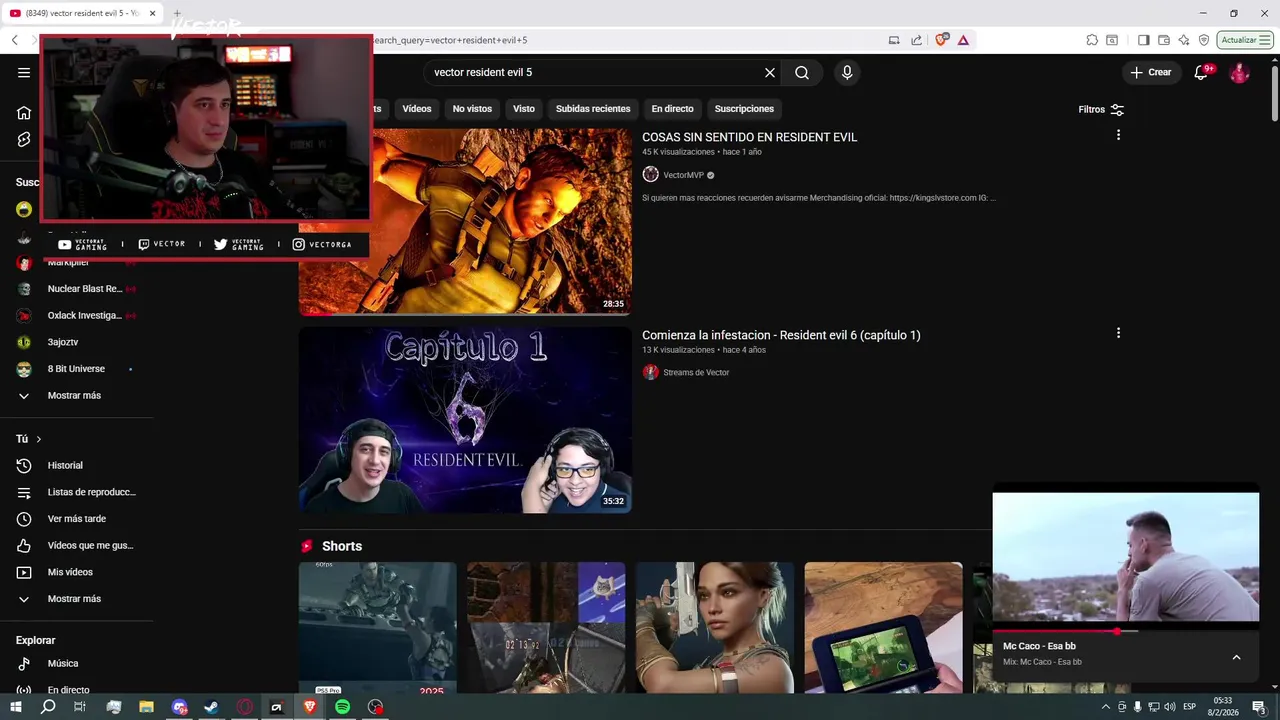Open Spotify from the taskbar
Screen dimensions: 1280x720
(342, 707)
